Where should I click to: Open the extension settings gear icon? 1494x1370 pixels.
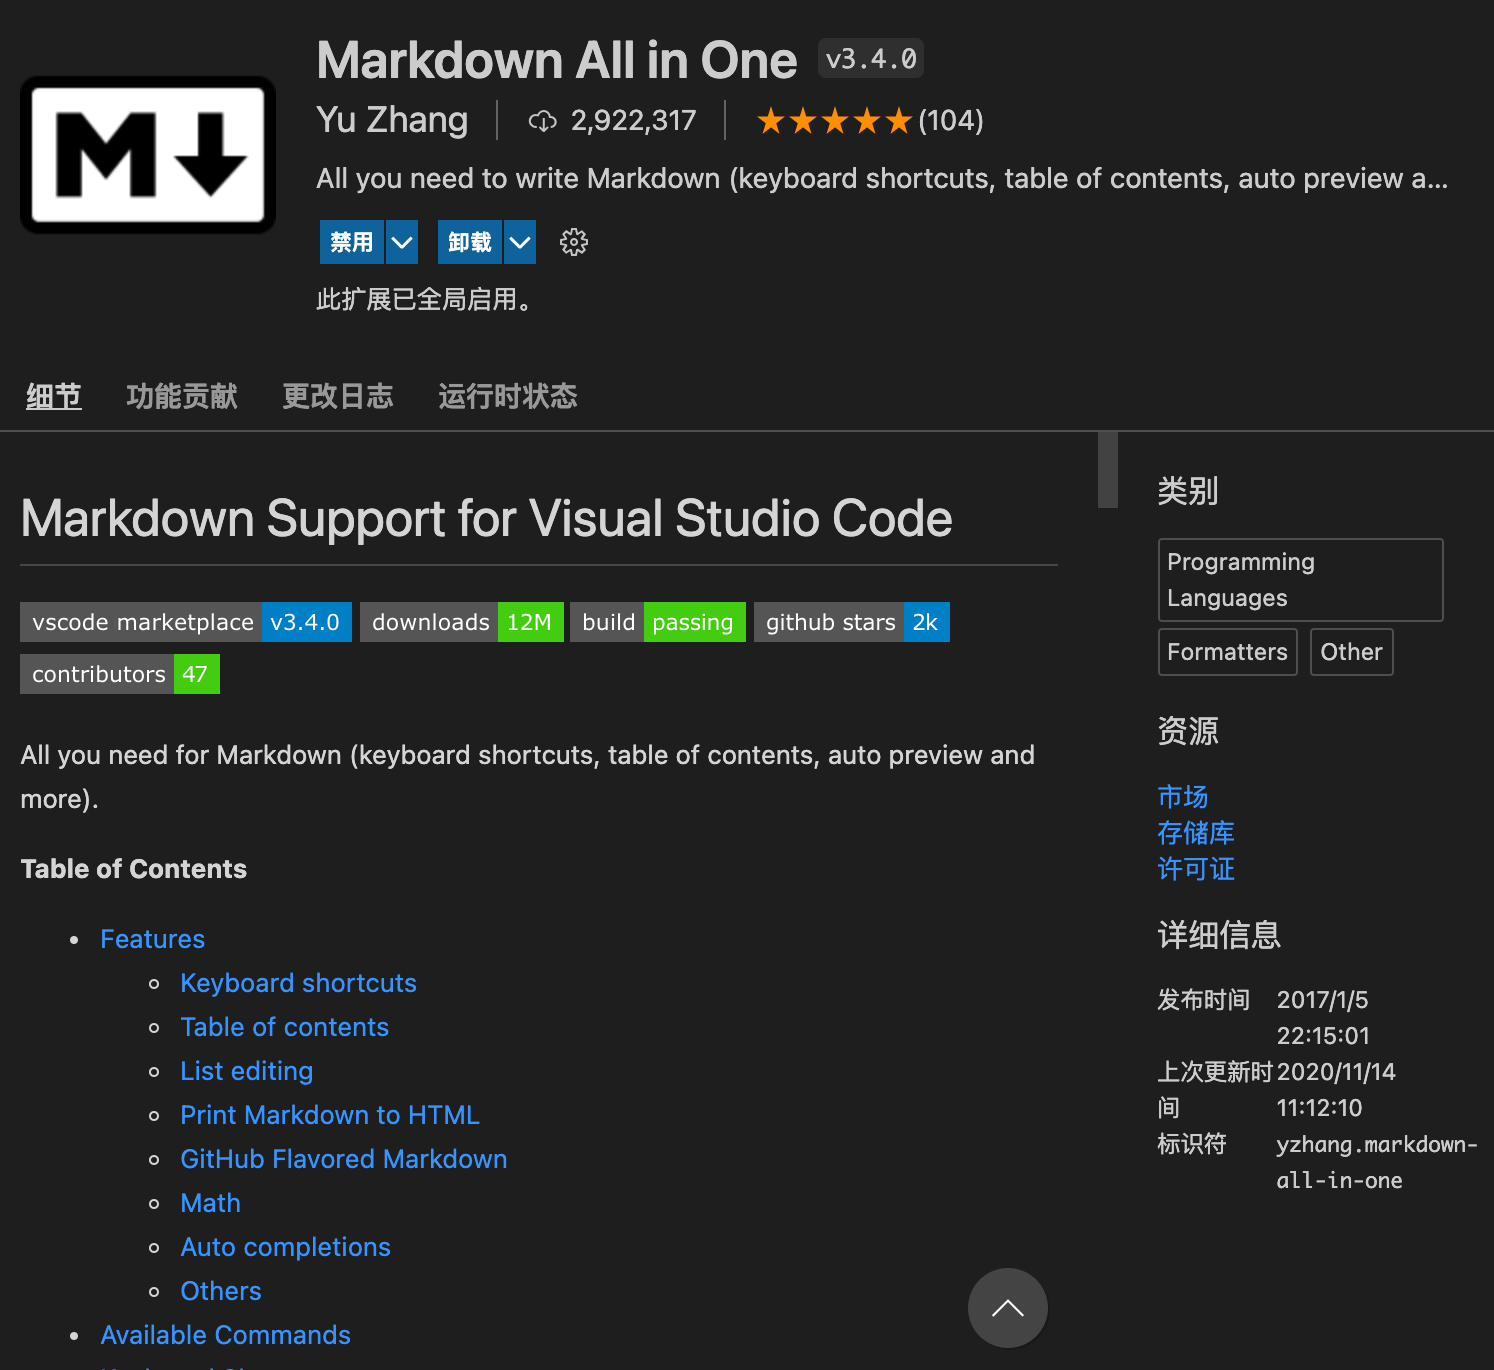(573, 241)
